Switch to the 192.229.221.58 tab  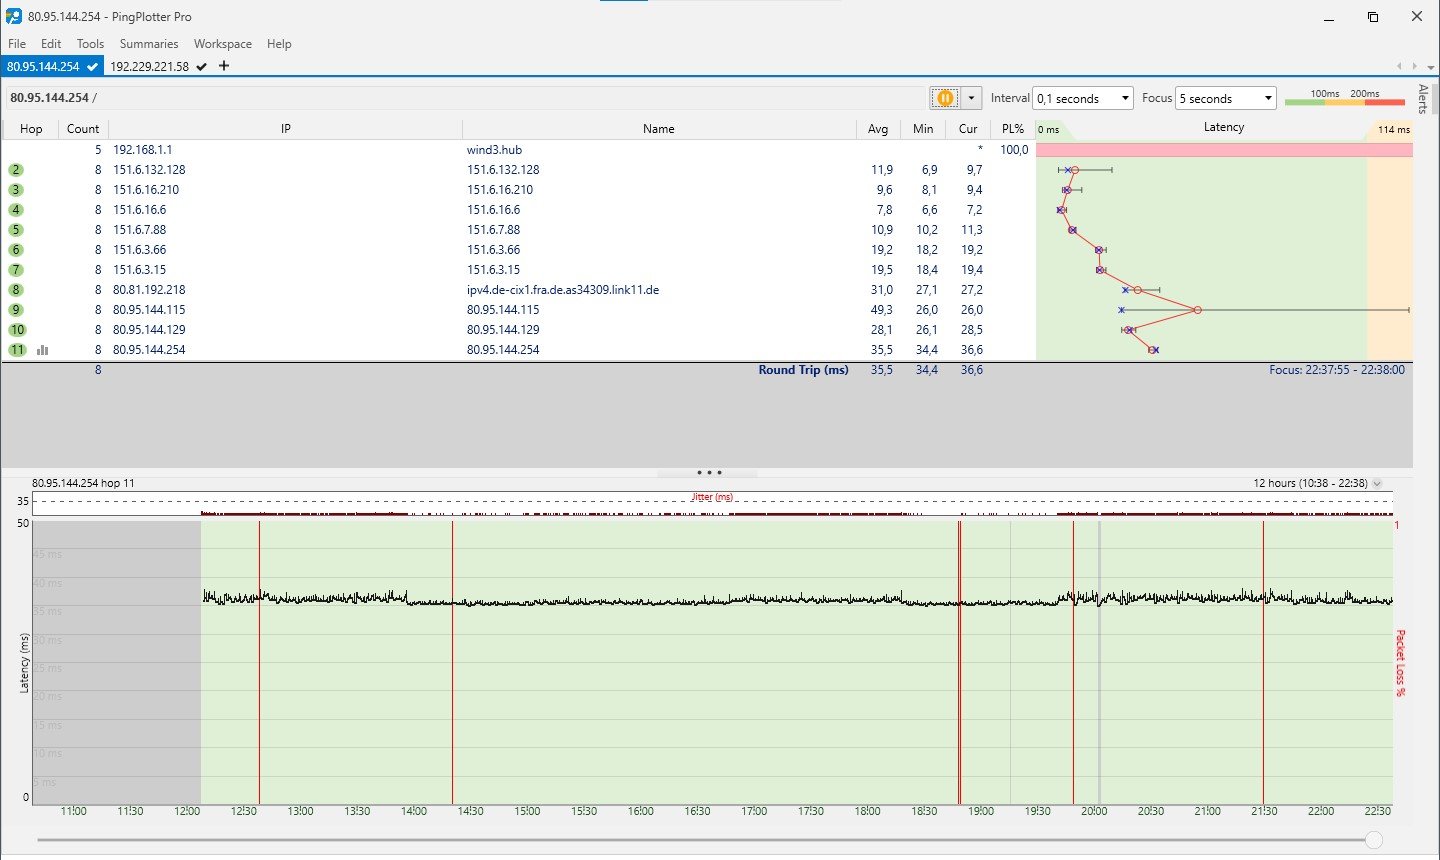click(x=150, y=66)
